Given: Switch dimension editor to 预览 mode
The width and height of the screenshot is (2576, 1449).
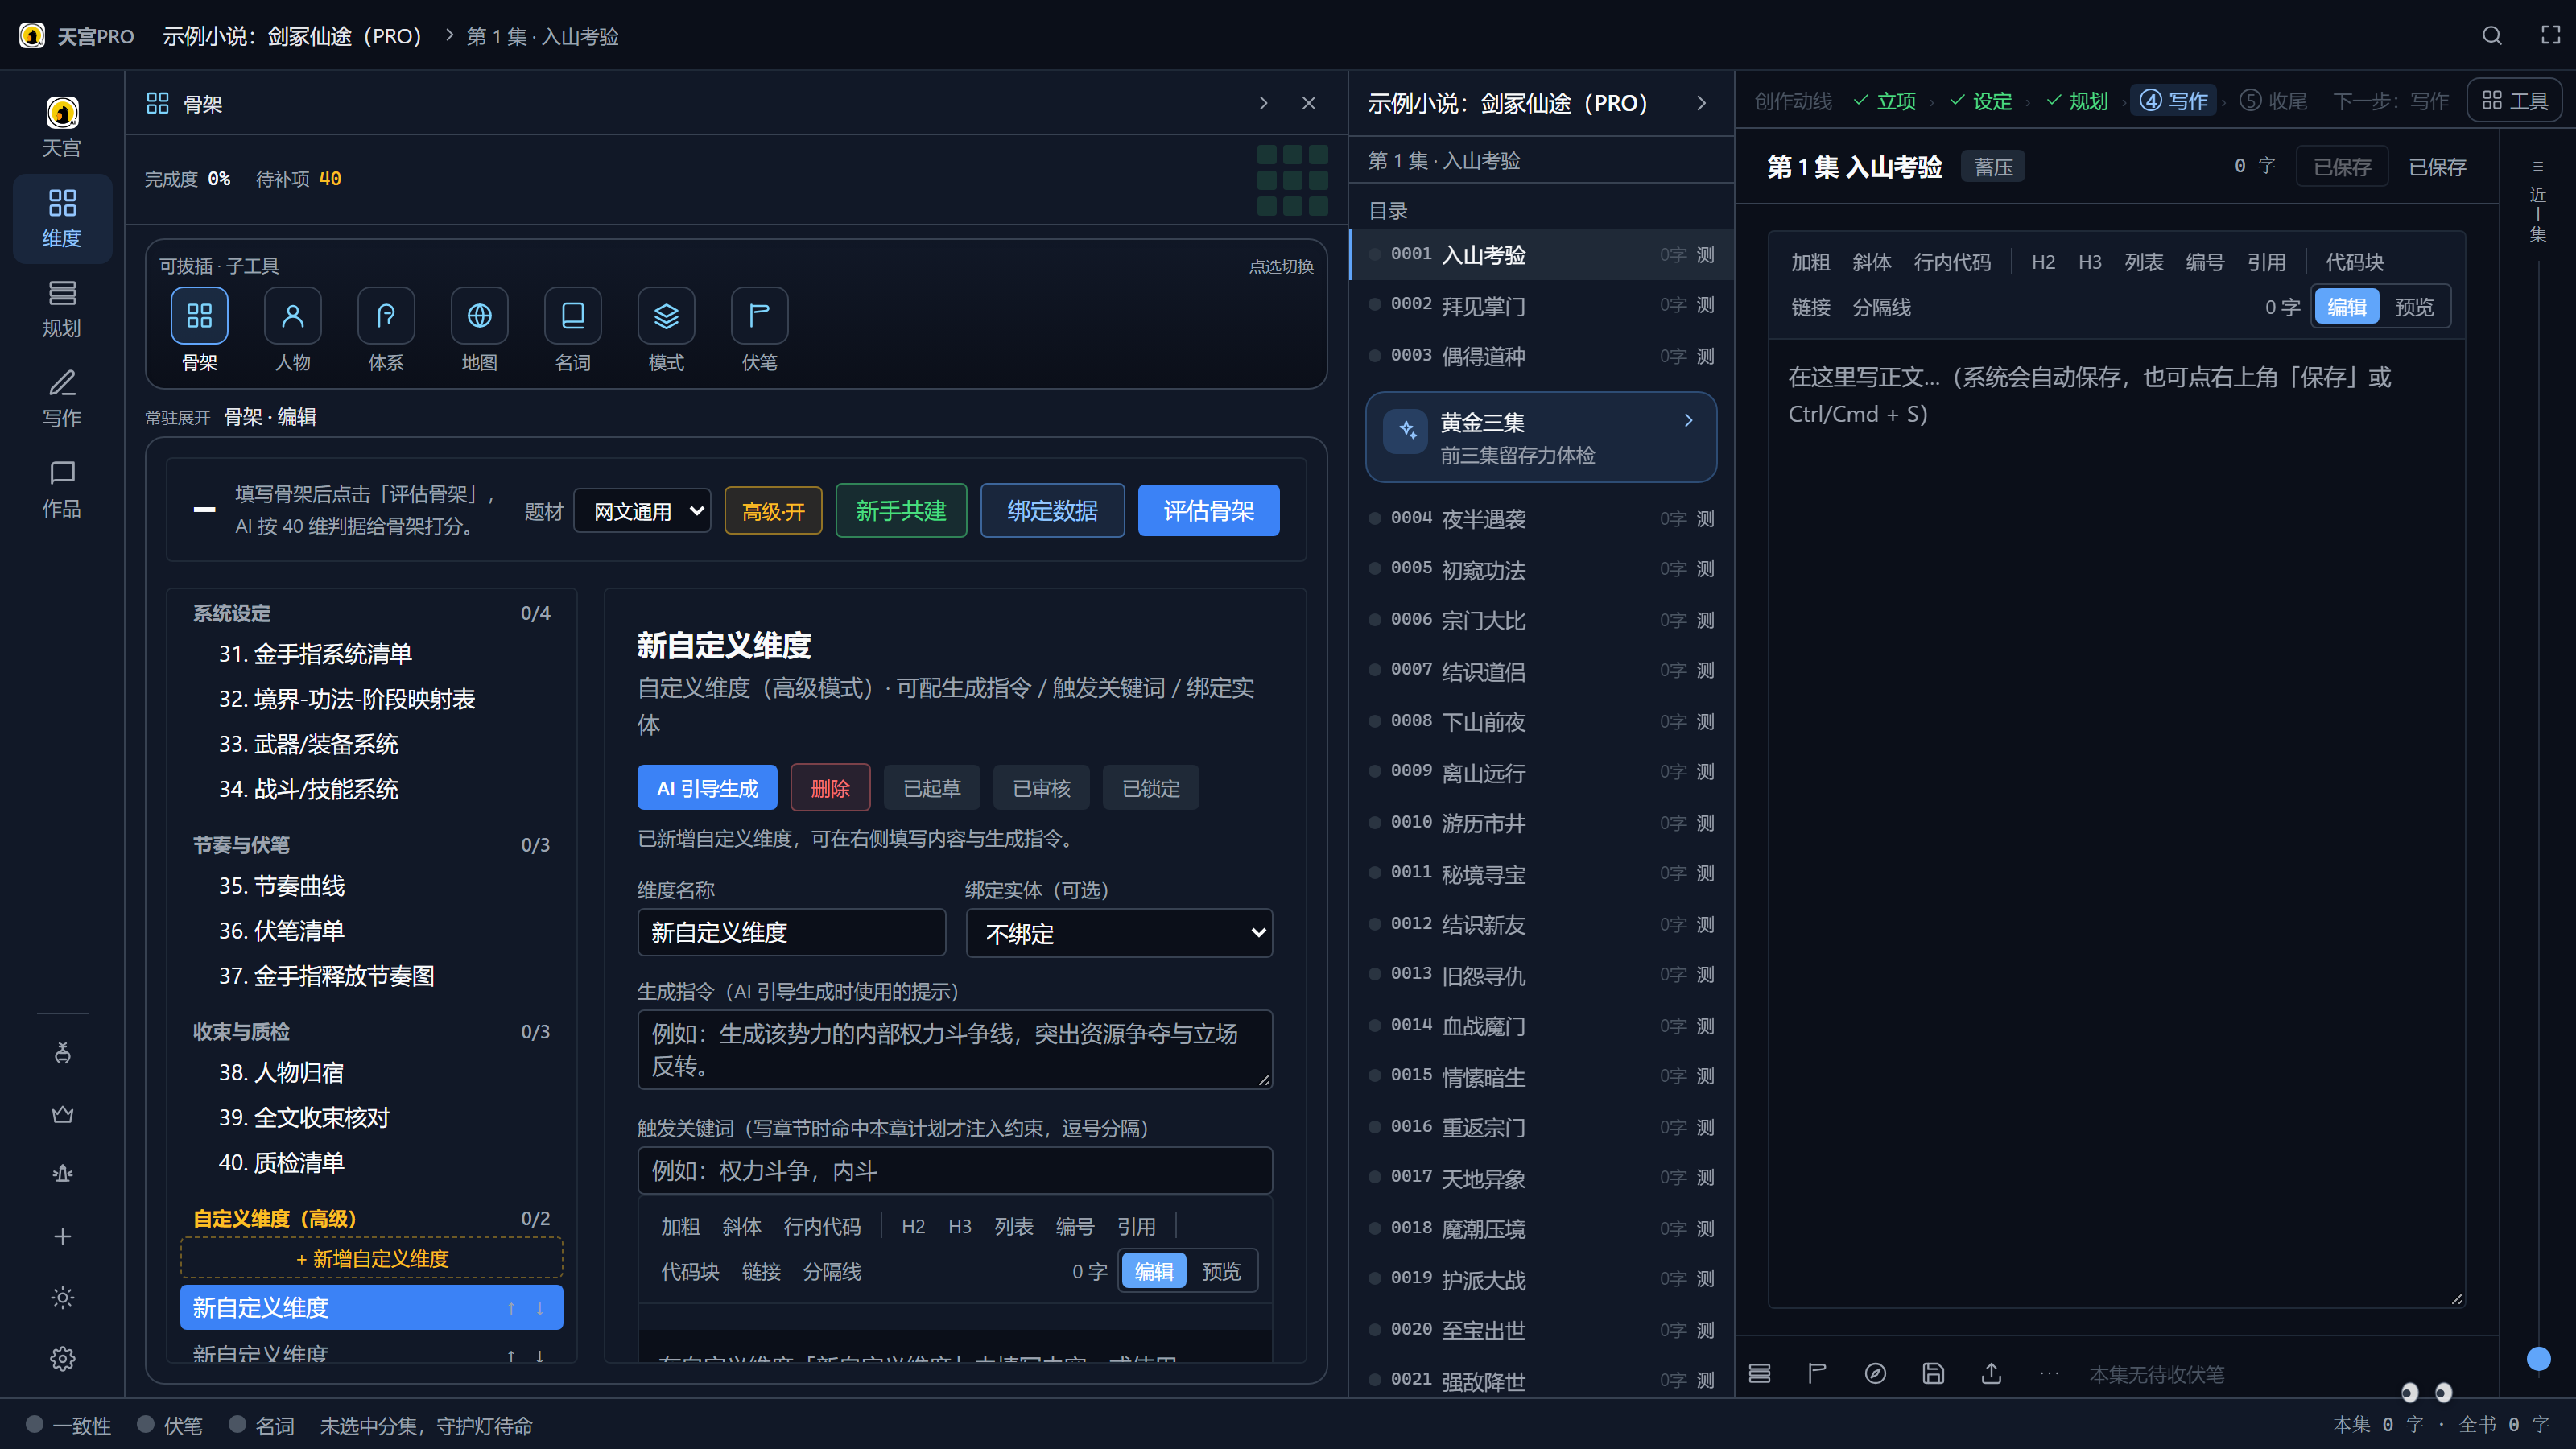Looking at the screenshot, I should (x=1221, y=1271).
